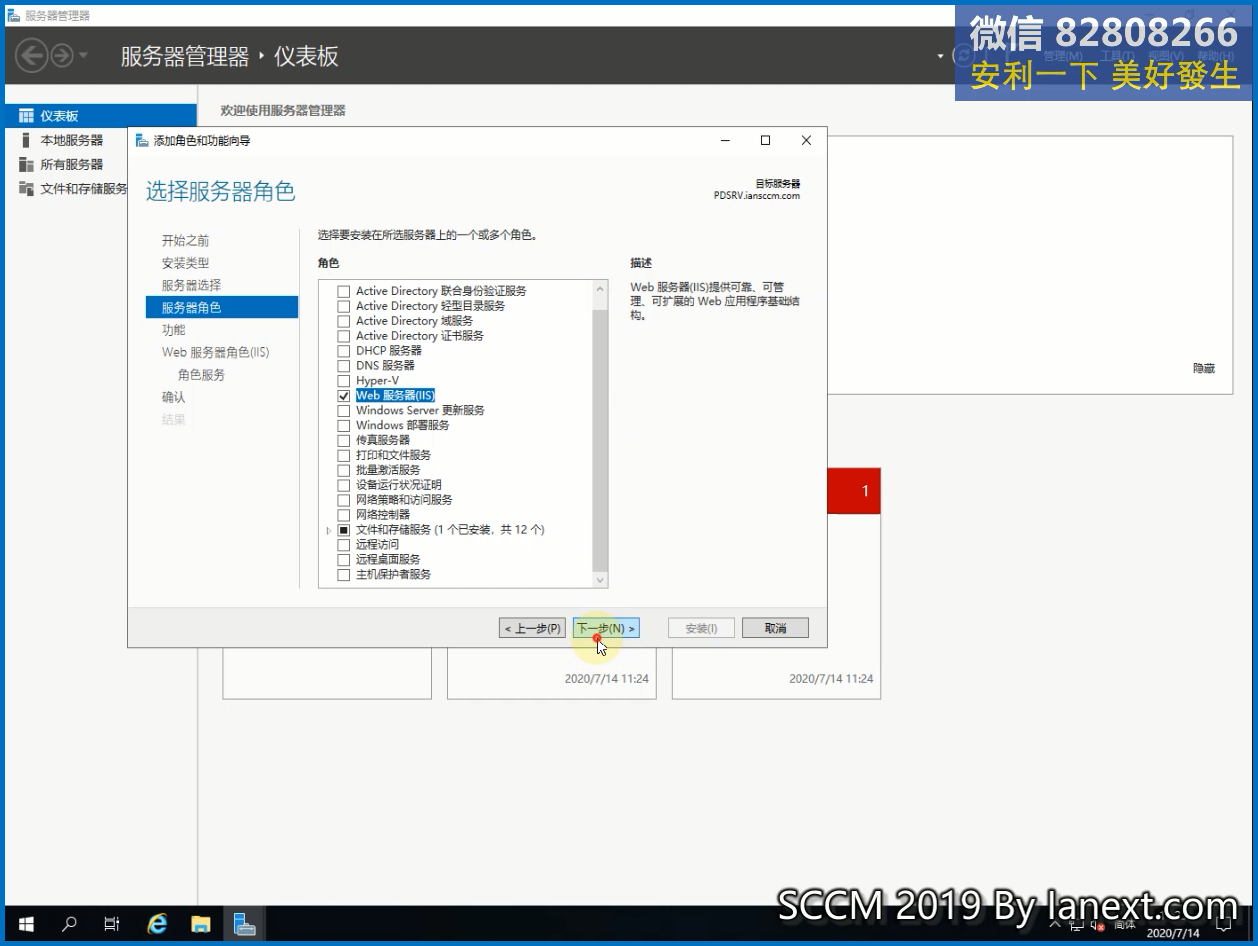Screen dimensions: 1258x946
Task: Check the 设备运行状况证明 role
Action: (x=344, y=485)
